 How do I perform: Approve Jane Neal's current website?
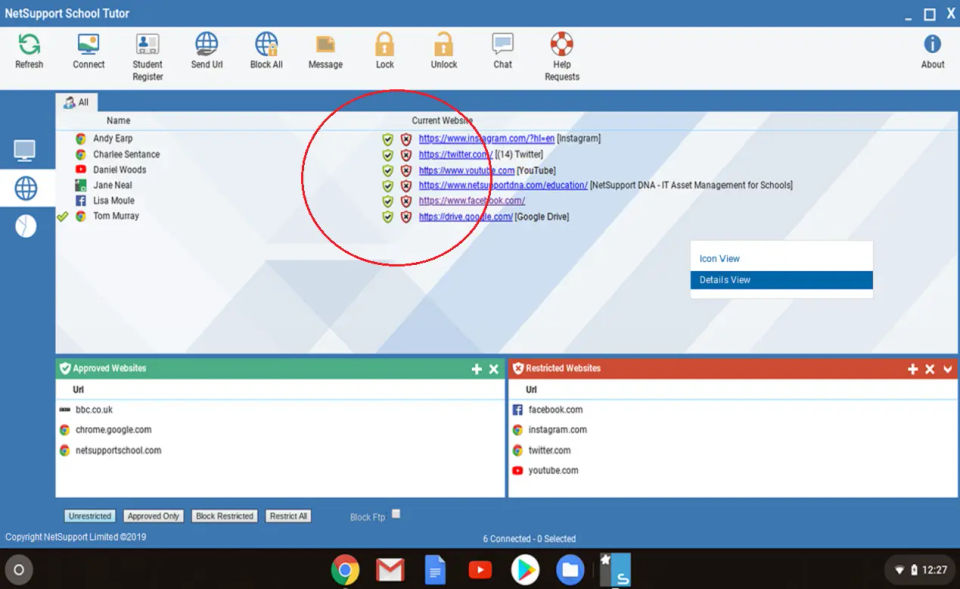pyautogui.click(x=388, y=186)
